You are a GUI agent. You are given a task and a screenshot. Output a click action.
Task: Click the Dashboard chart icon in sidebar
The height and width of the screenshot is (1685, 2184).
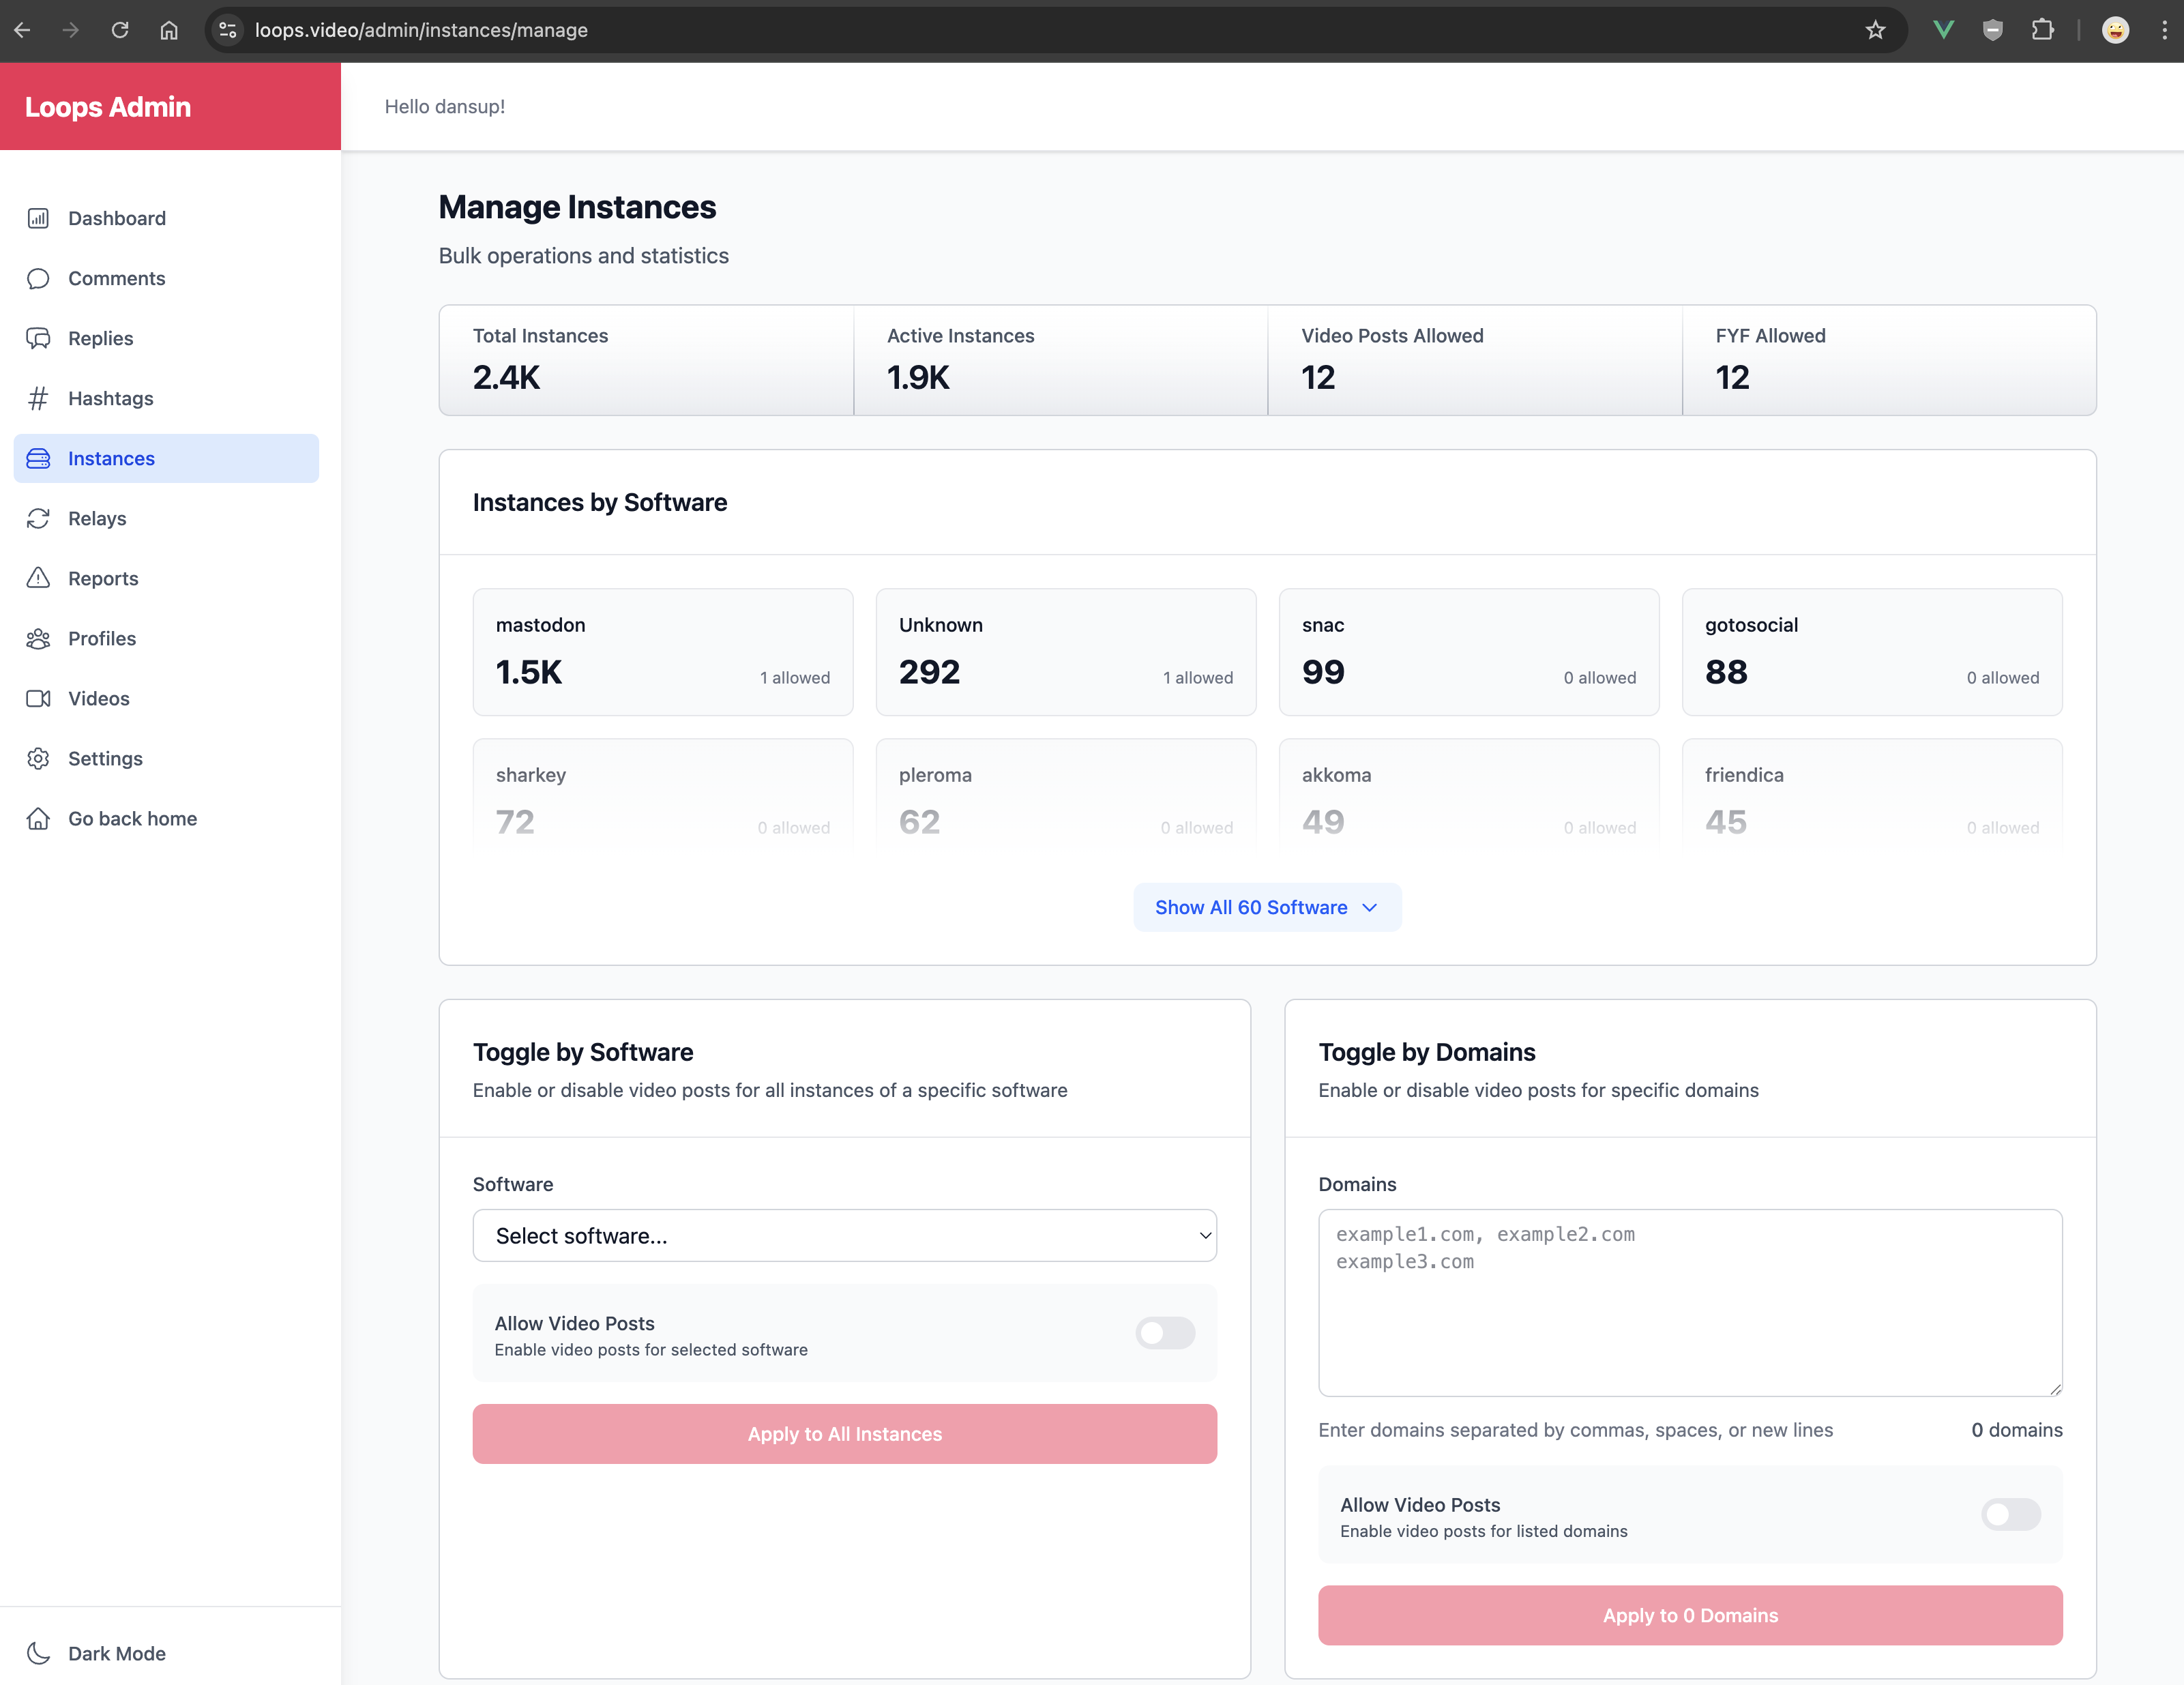click(x=38, y=218)
